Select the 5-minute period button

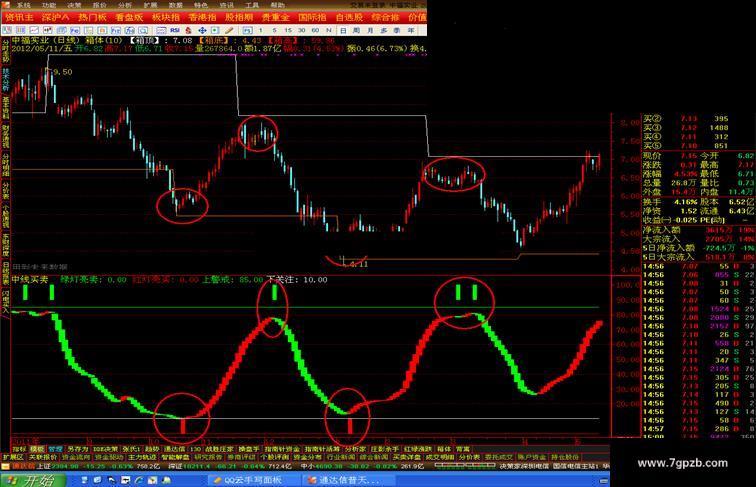click(274, 30)
